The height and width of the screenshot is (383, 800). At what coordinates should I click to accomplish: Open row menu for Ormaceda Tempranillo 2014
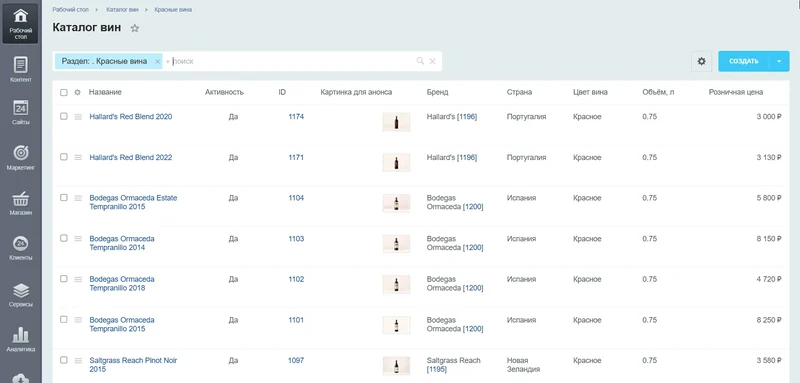(78, 239)
